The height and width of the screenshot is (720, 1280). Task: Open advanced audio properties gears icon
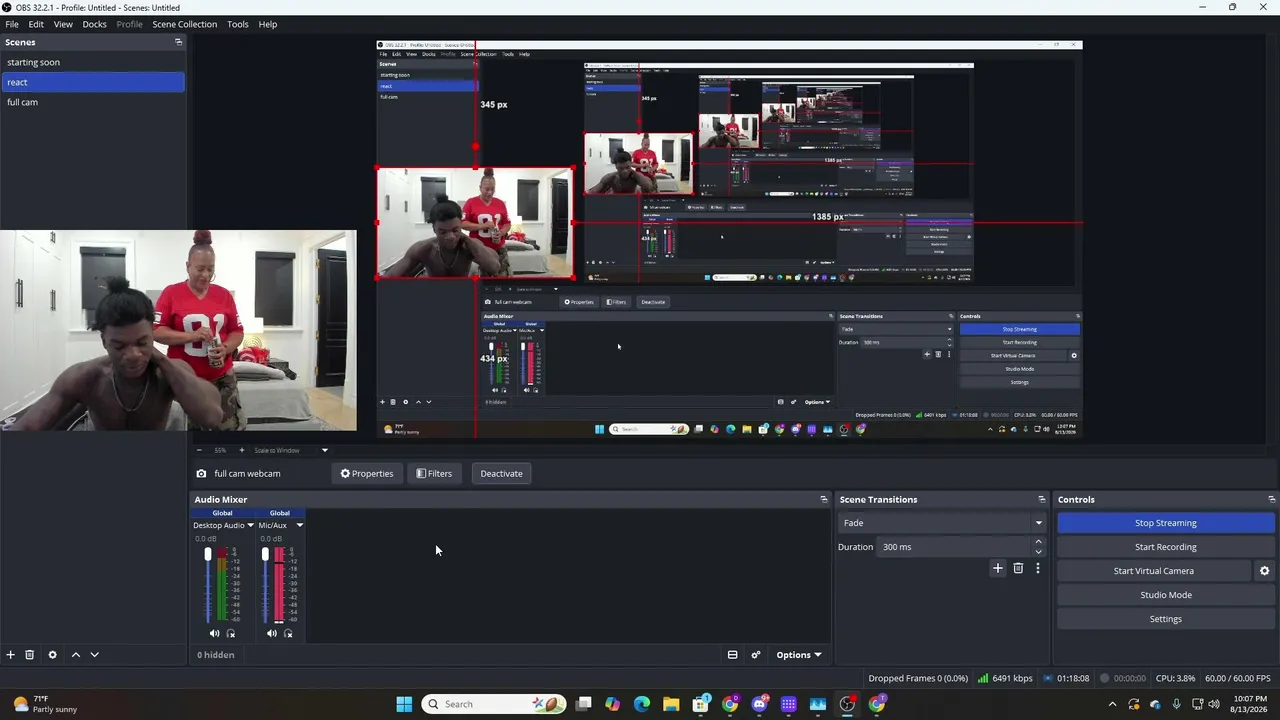pos(756,655)
